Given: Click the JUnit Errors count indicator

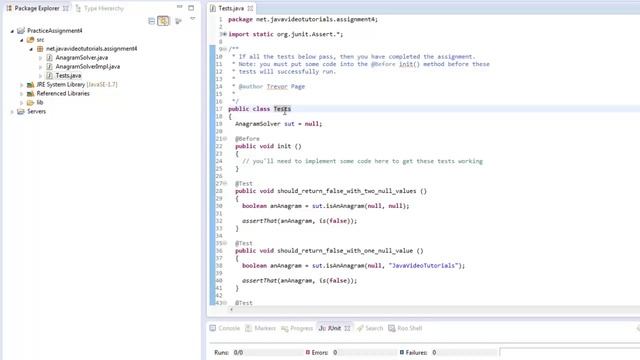Looking at the screenshot, I should coord(321,352).
